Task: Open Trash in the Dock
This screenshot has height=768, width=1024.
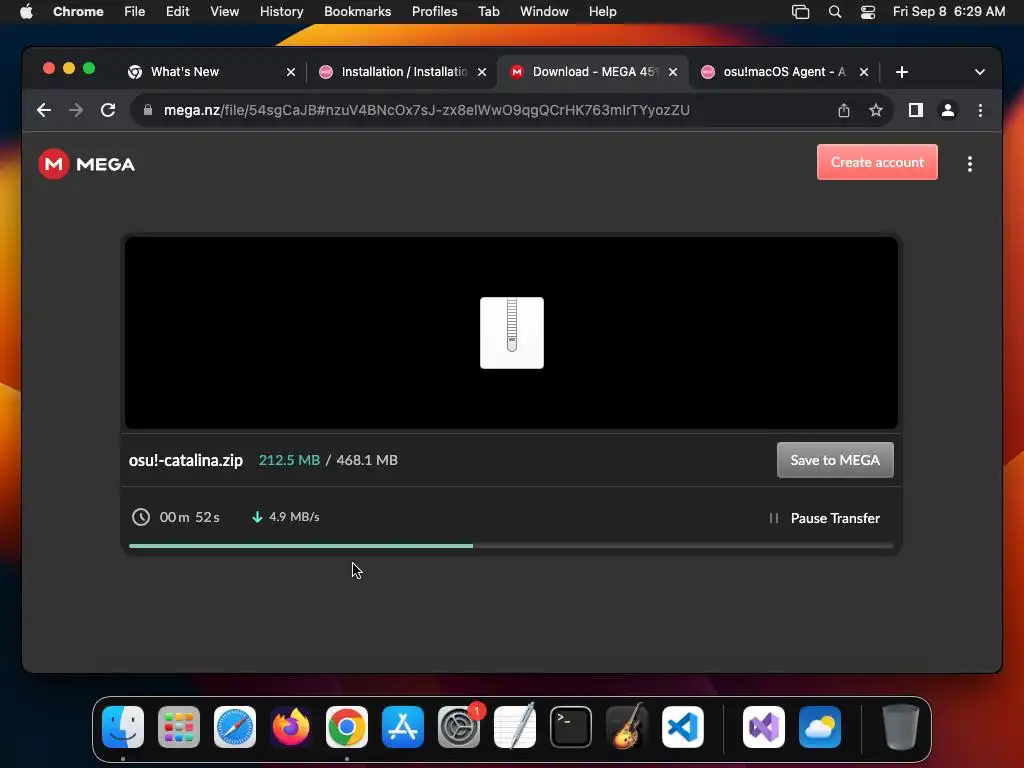Action: [x=901, y=727]
